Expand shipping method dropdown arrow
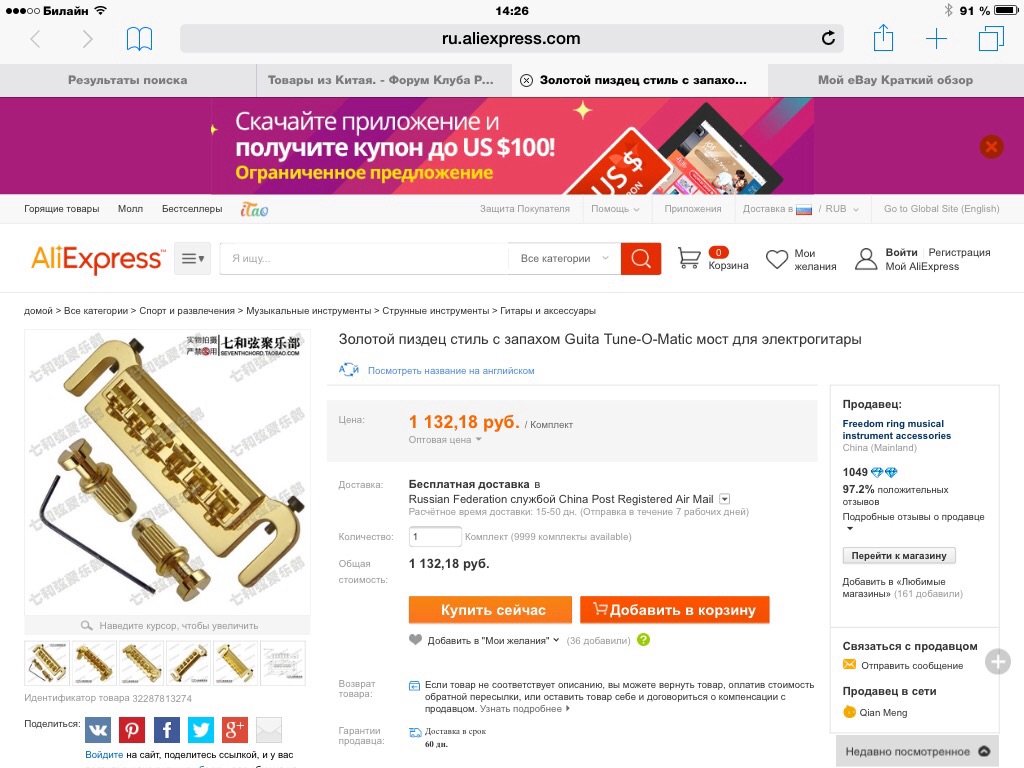1024x768 pixels. pyautogui.click(x=724, y=499)
